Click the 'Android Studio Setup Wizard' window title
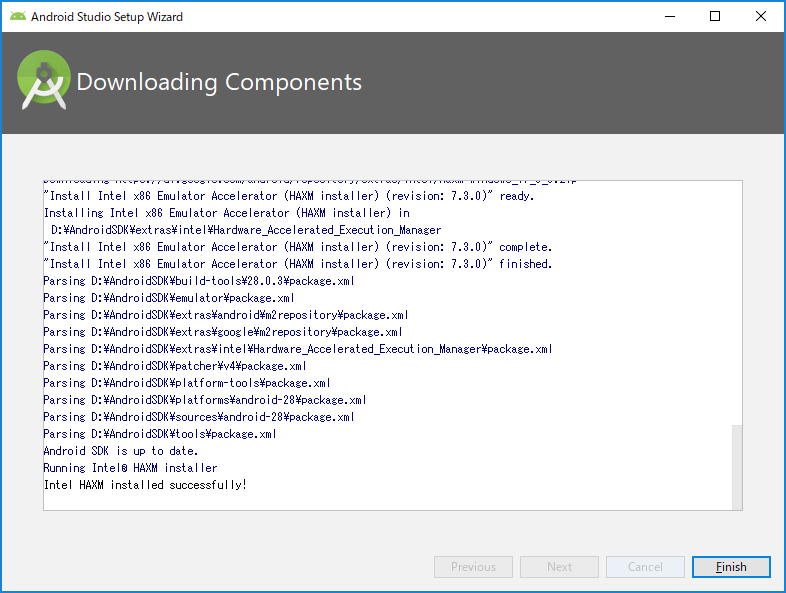 pos(107,17)
